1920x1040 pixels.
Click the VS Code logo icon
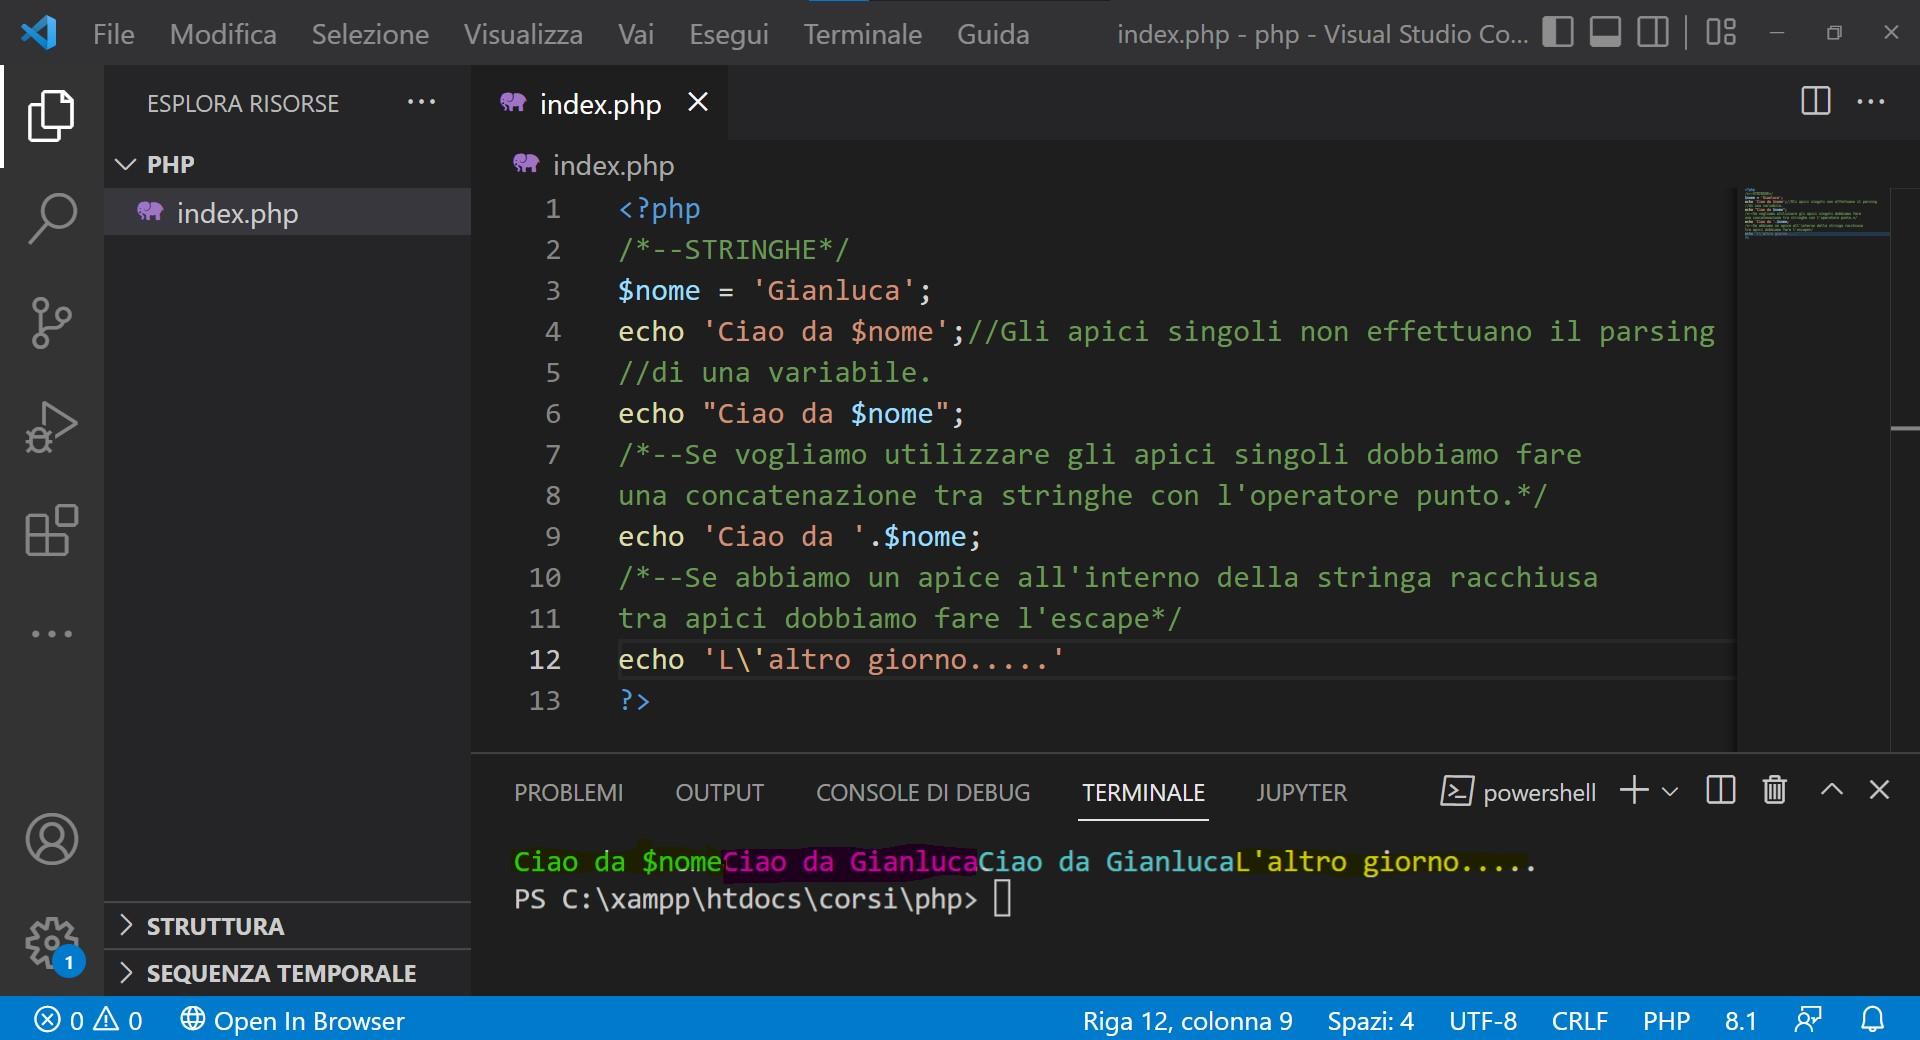pos(38,33)
